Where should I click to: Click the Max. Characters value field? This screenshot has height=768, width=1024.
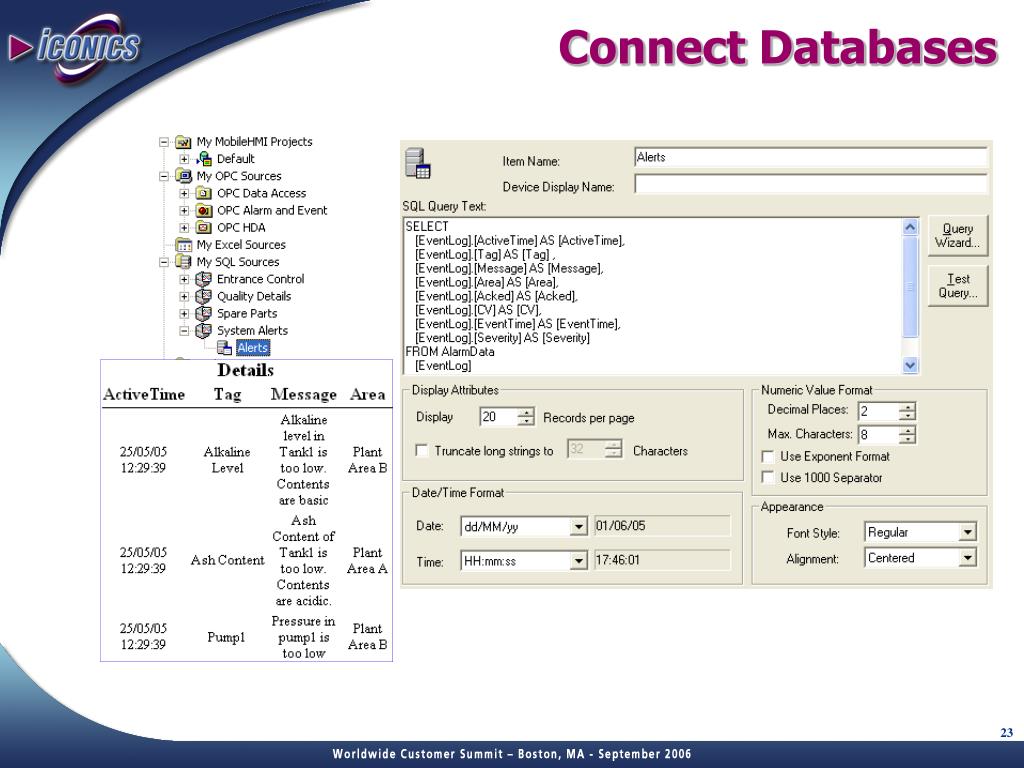point(878,434)
